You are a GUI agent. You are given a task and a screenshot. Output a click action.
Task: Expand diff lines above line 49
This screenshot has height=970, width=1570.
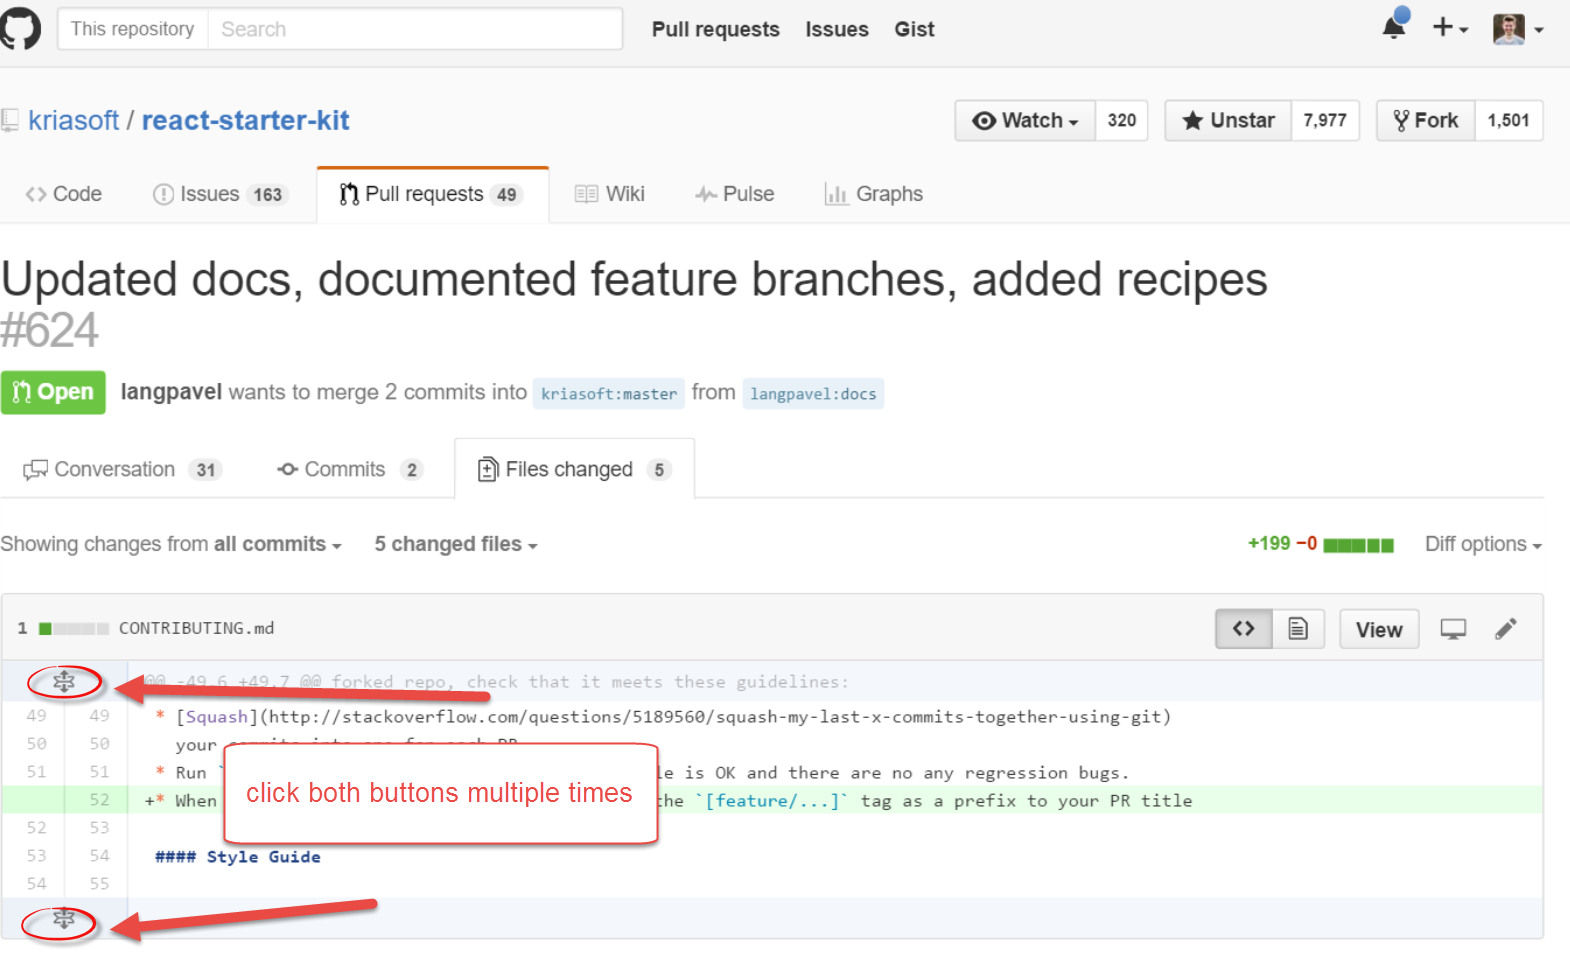[x=64, y=682]
